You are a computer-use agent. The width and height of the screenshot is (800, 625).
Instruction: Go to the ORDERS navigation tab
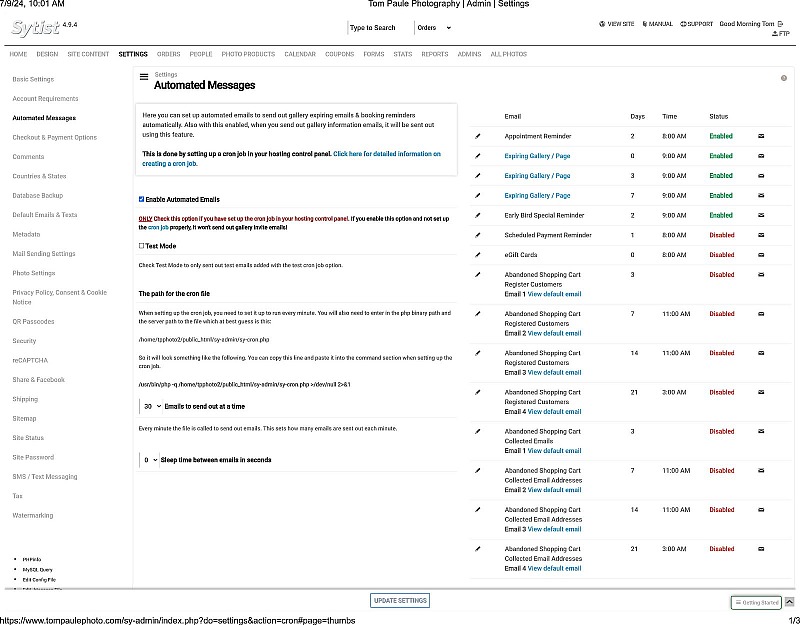[168, 54]
